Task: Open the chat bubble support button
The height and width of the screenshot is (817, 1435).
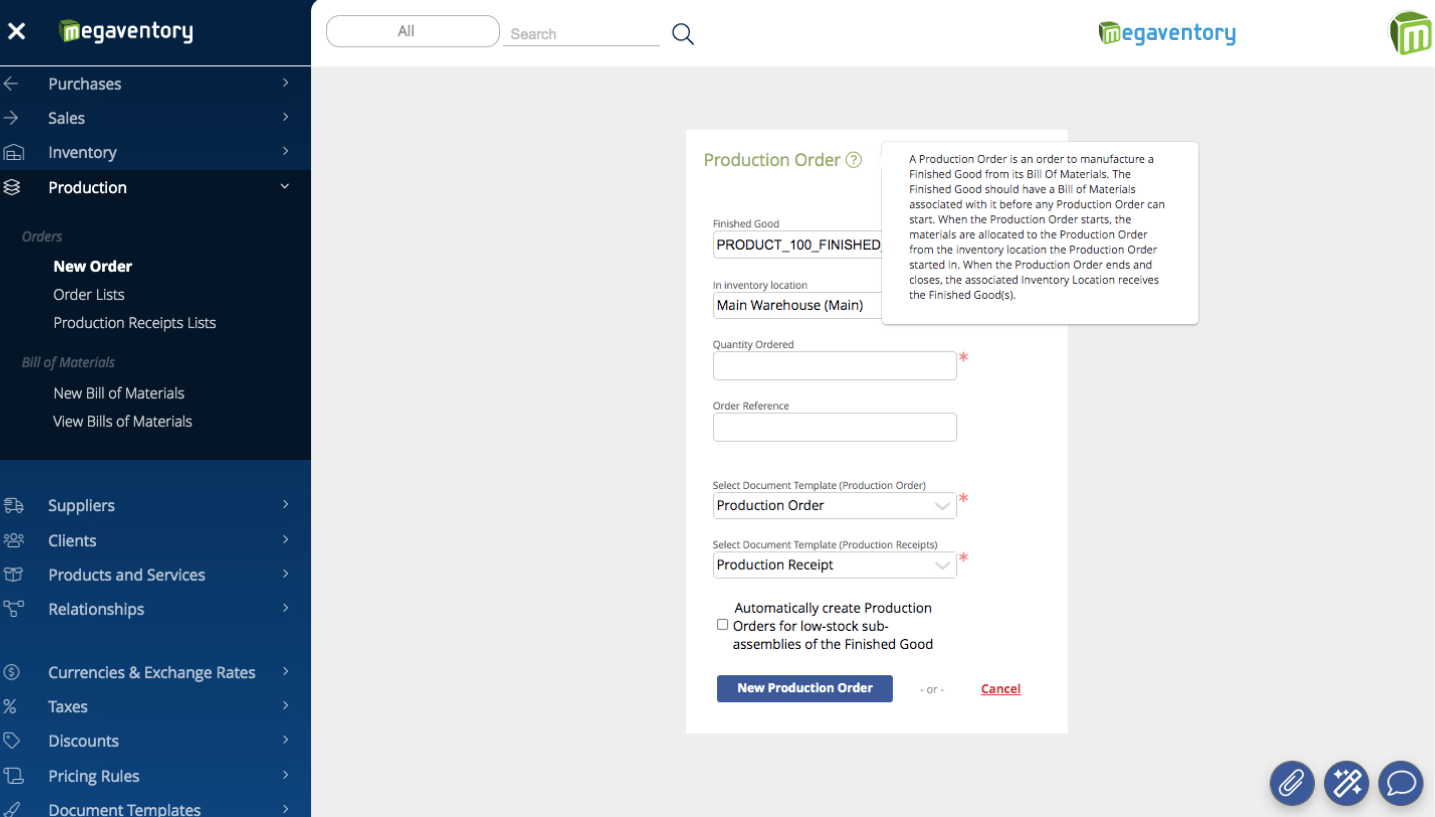Action: coord(1400,783)
